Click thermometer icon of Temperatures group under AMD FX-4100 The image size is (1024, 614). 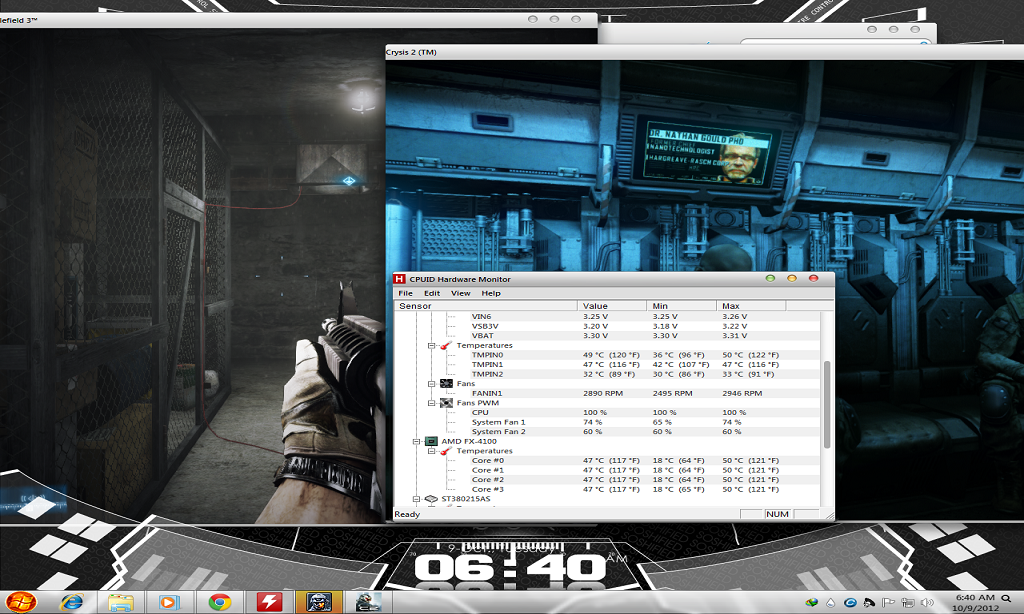pyautogui.click(x=447, y=451)
